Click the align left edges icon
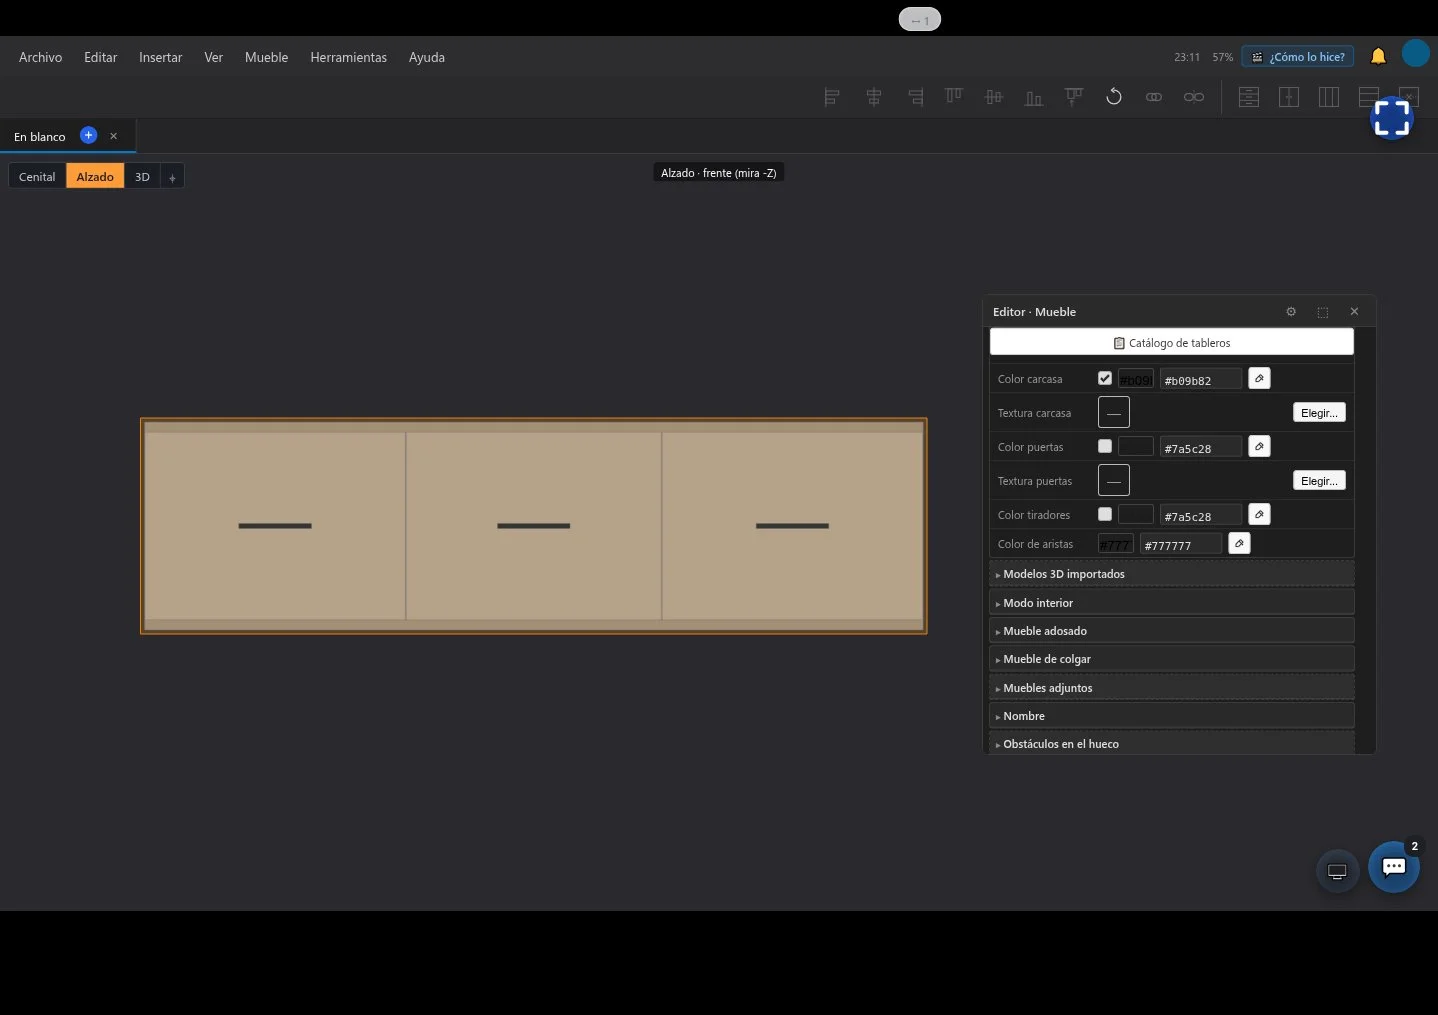1438x1015 pixels. [x=831, y=97]
